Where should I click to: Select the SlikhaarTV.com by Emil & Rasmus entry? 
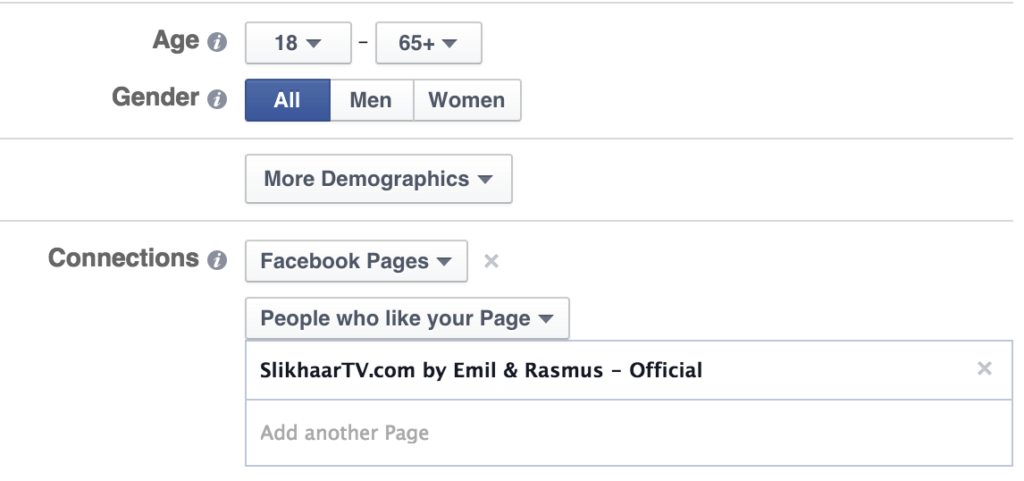coord(629,370)
